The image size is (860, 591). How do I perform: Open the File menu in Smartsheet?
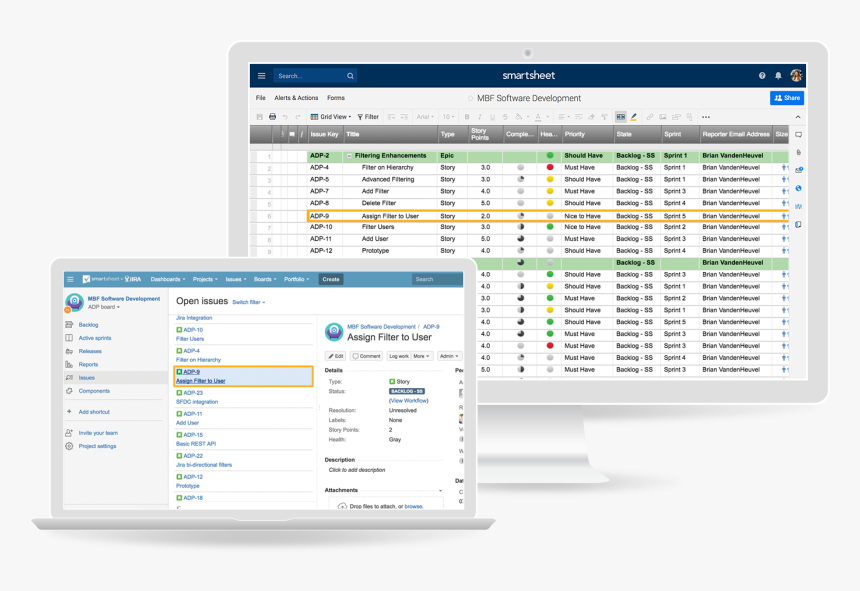261,98
